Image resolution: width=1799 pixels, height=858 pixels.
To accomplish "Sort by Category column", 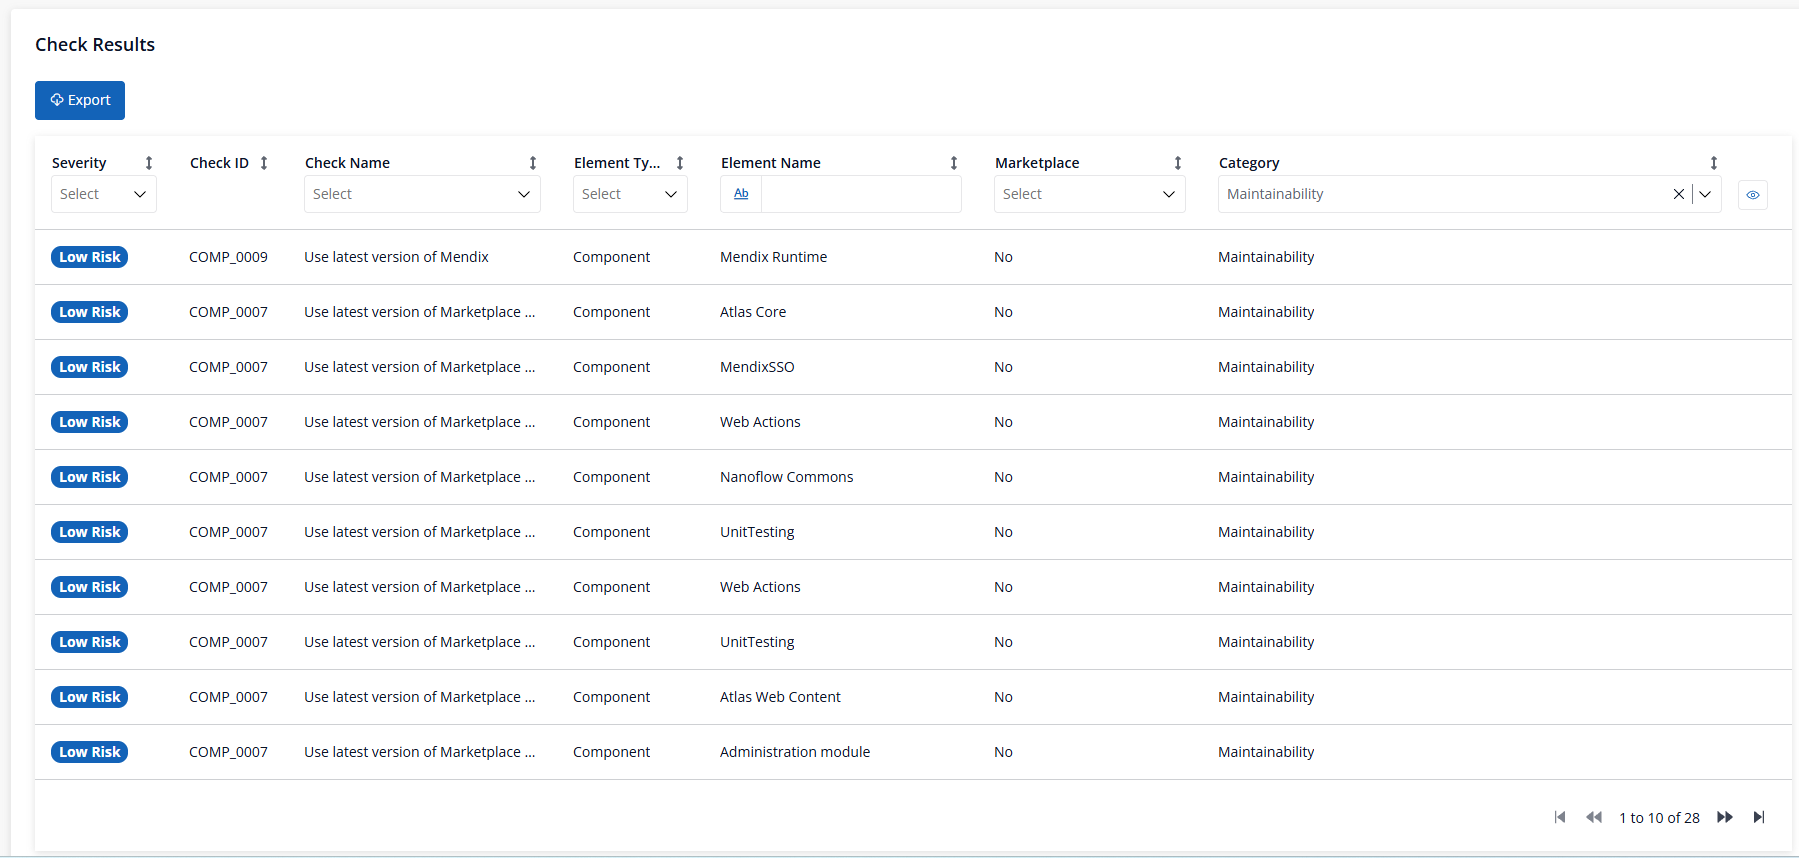I will [x=1714, y=163].
